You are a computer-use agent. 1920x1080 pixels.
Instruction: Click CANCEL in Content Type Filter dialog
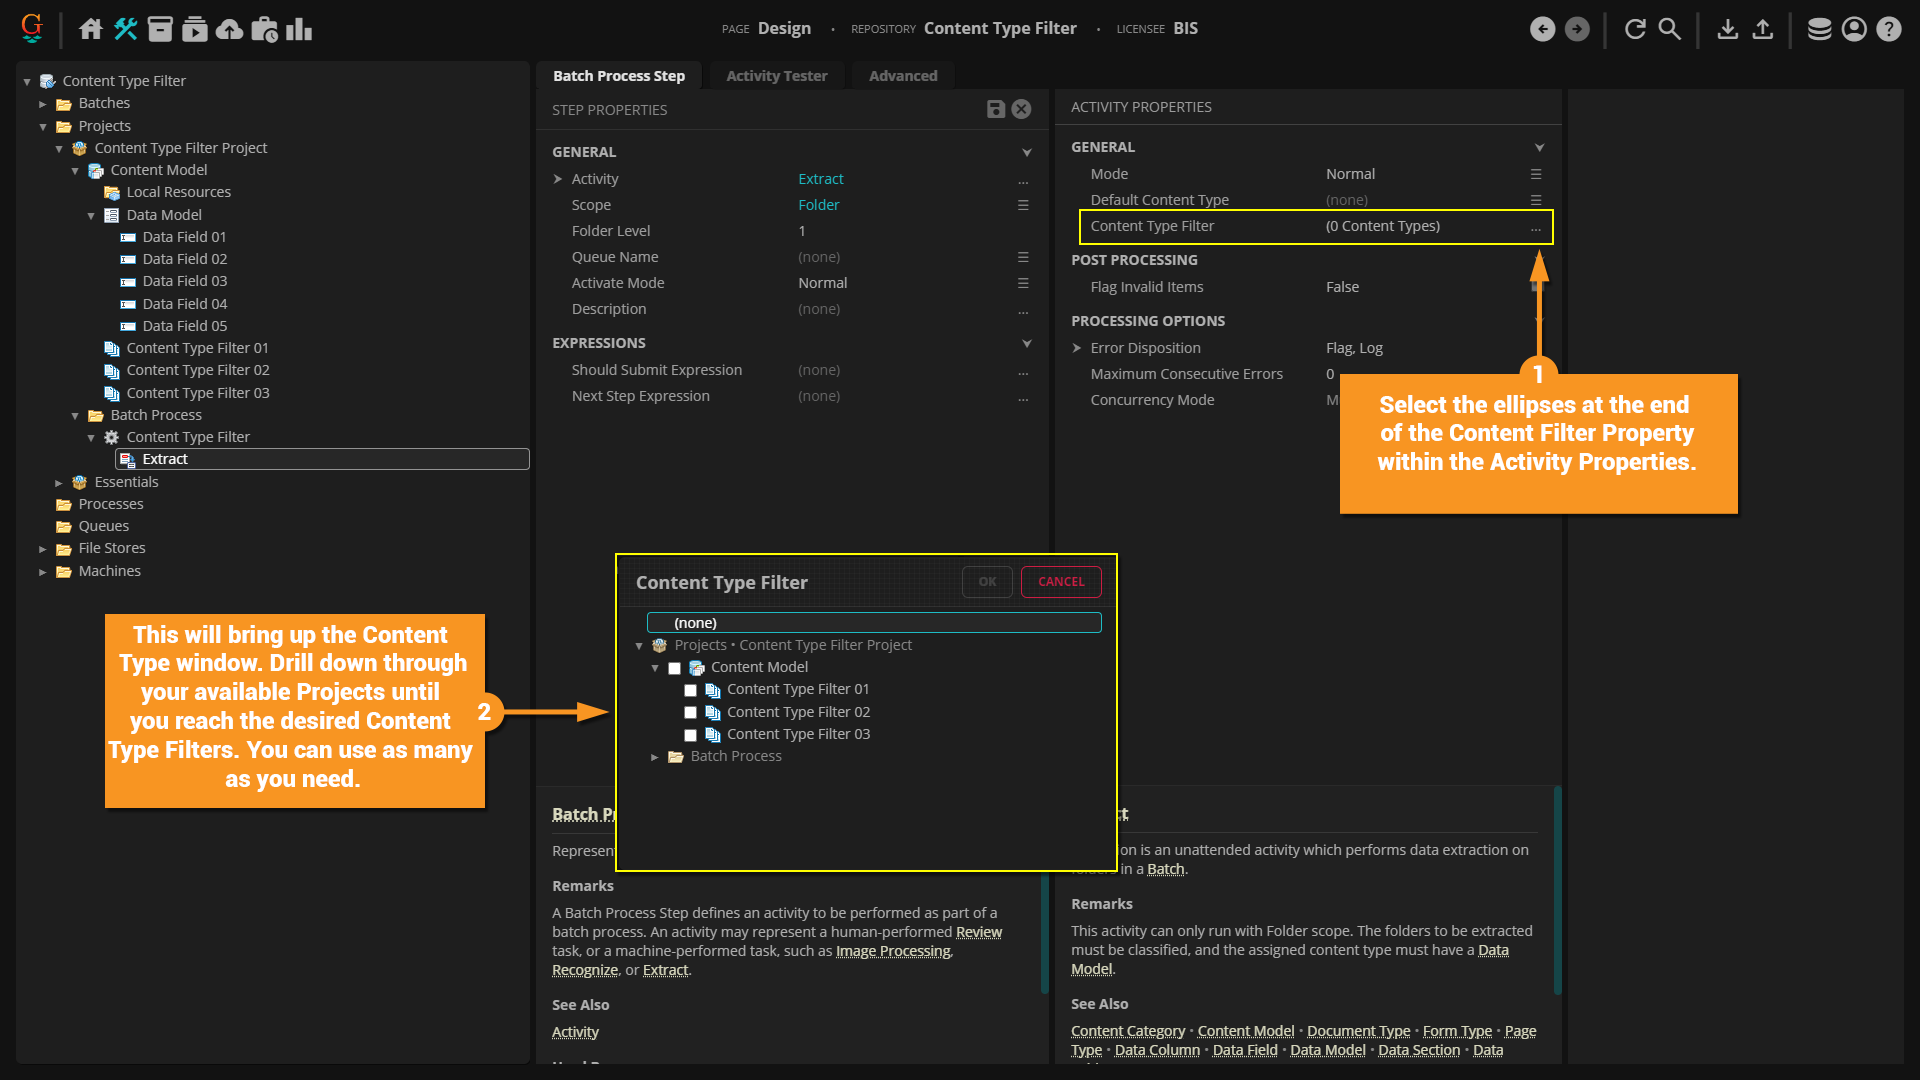tap(1061, 582)
